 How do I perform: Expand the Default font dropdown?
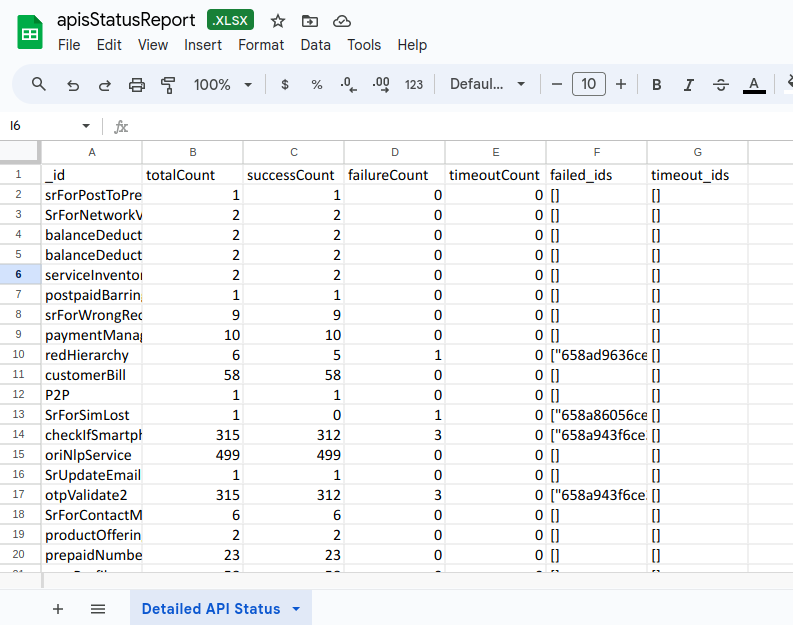[x=487, y=85]
